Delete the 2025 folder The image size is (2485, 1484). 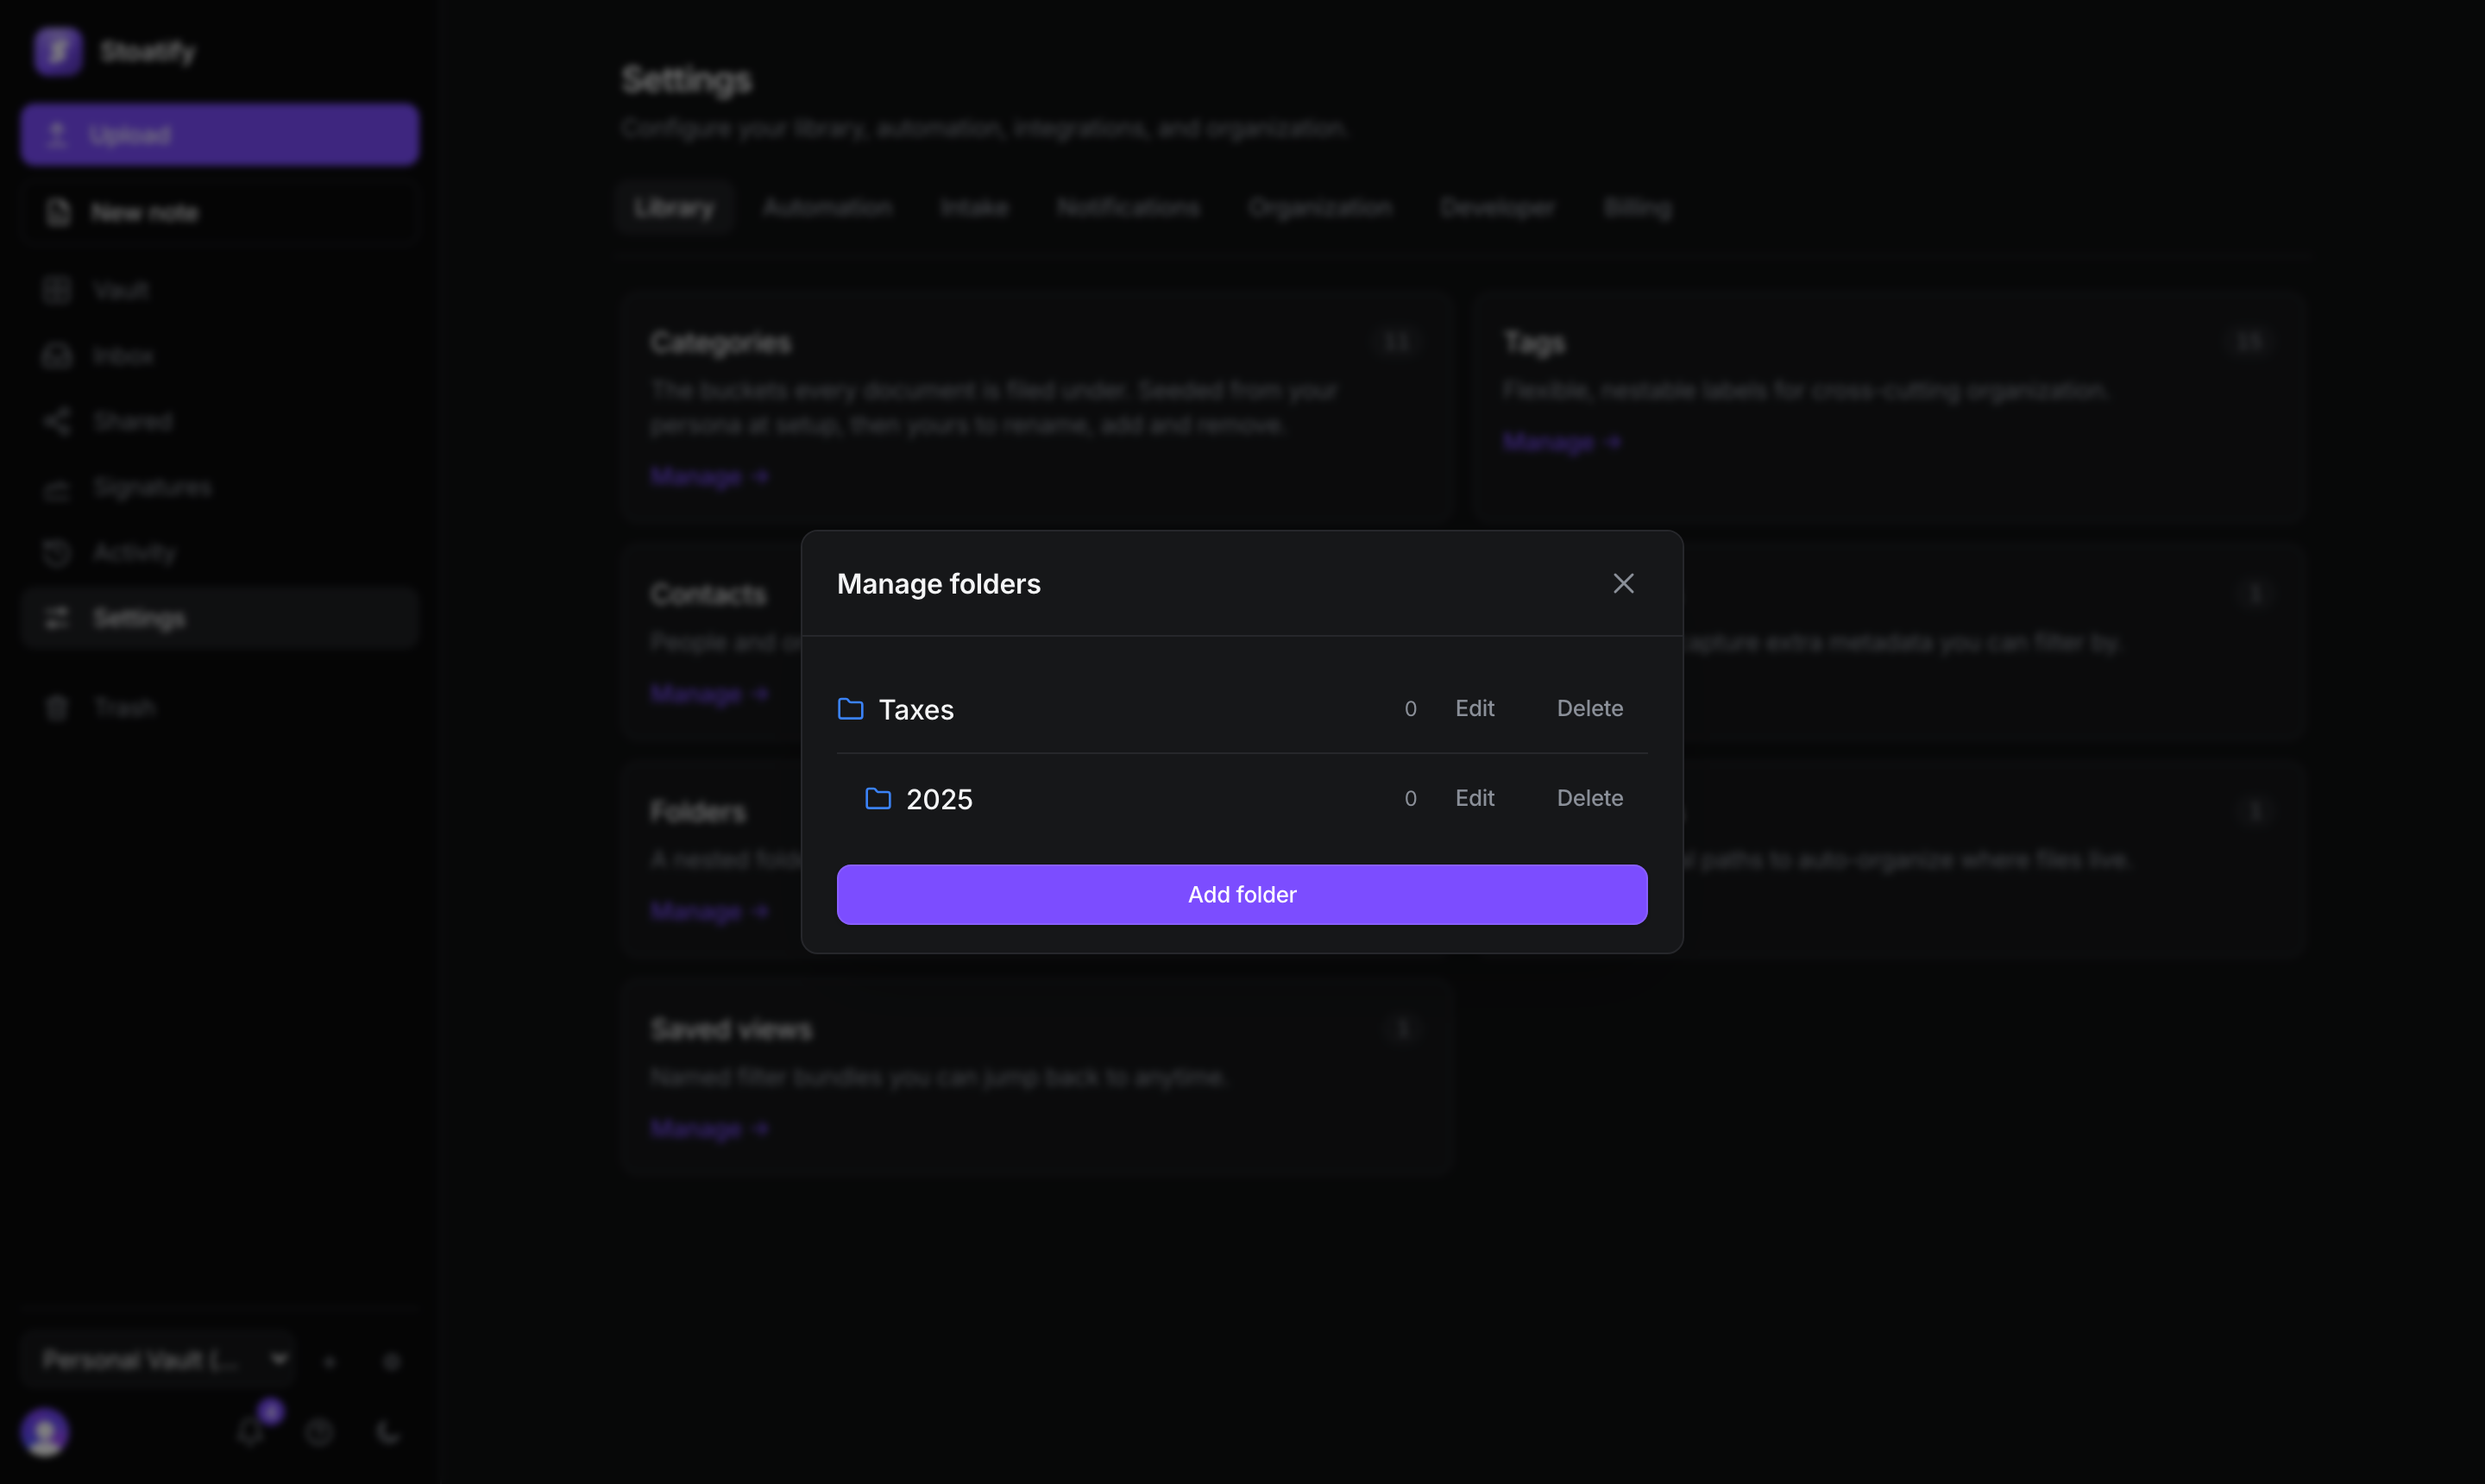pyautogui.click(x=1589, y=798)
